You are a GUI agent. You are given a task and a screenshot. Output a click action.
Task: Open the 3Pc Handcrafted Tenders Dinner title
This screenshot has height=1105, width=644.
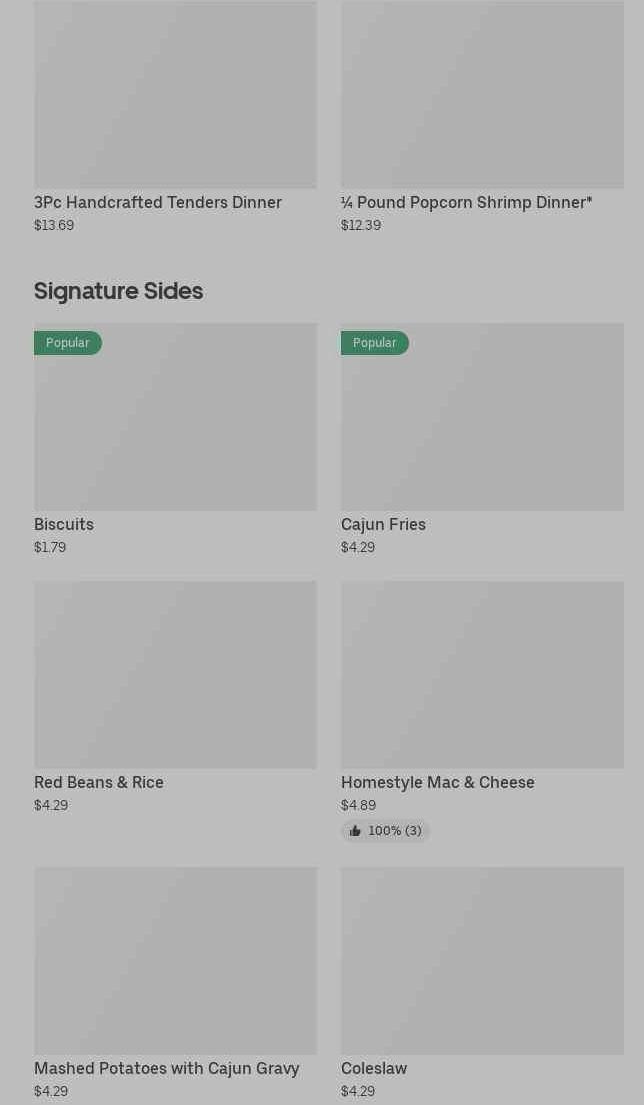[158, 202]
